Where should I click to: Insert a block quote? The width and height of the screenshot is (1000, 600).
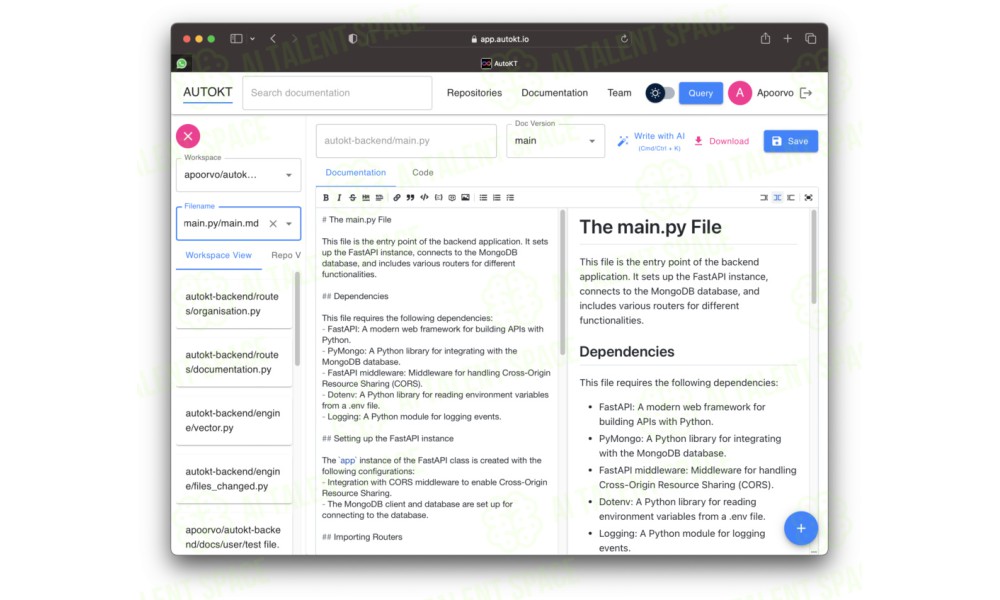(x=410, y=198)
